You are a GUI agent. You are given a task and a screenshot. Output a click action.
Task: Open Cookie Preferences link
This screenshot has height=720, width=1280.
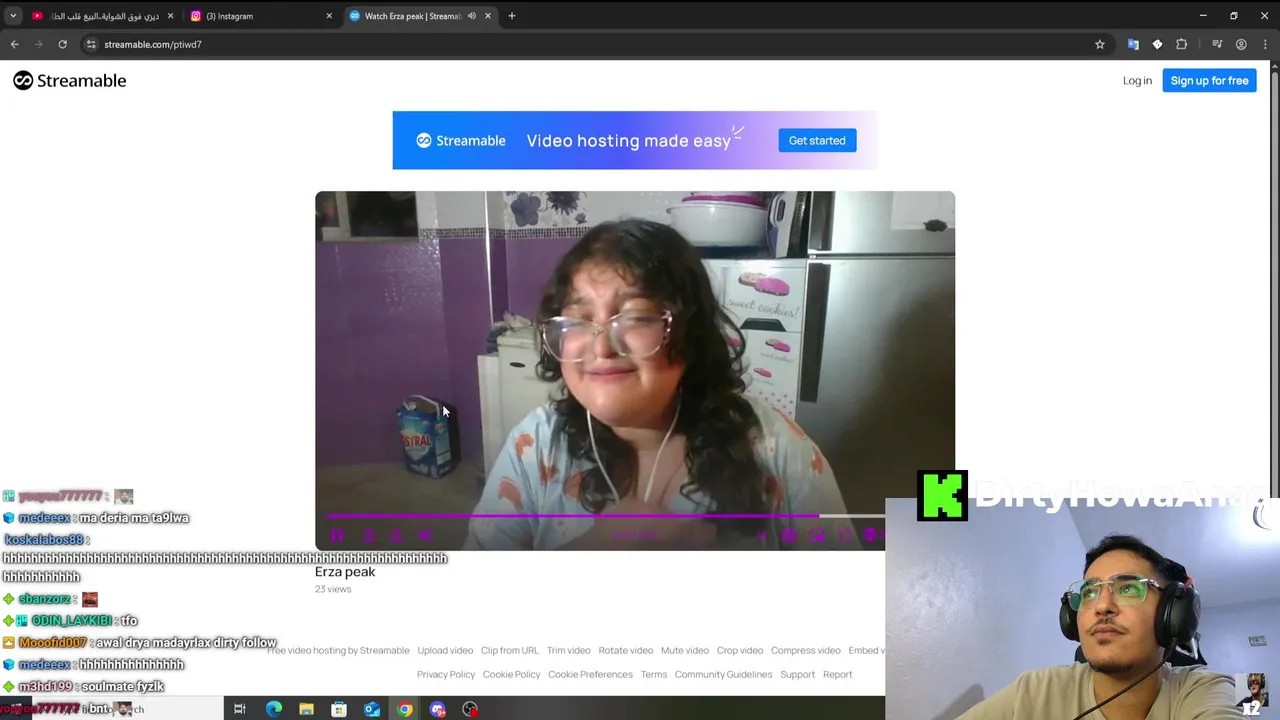click(590, 674)
